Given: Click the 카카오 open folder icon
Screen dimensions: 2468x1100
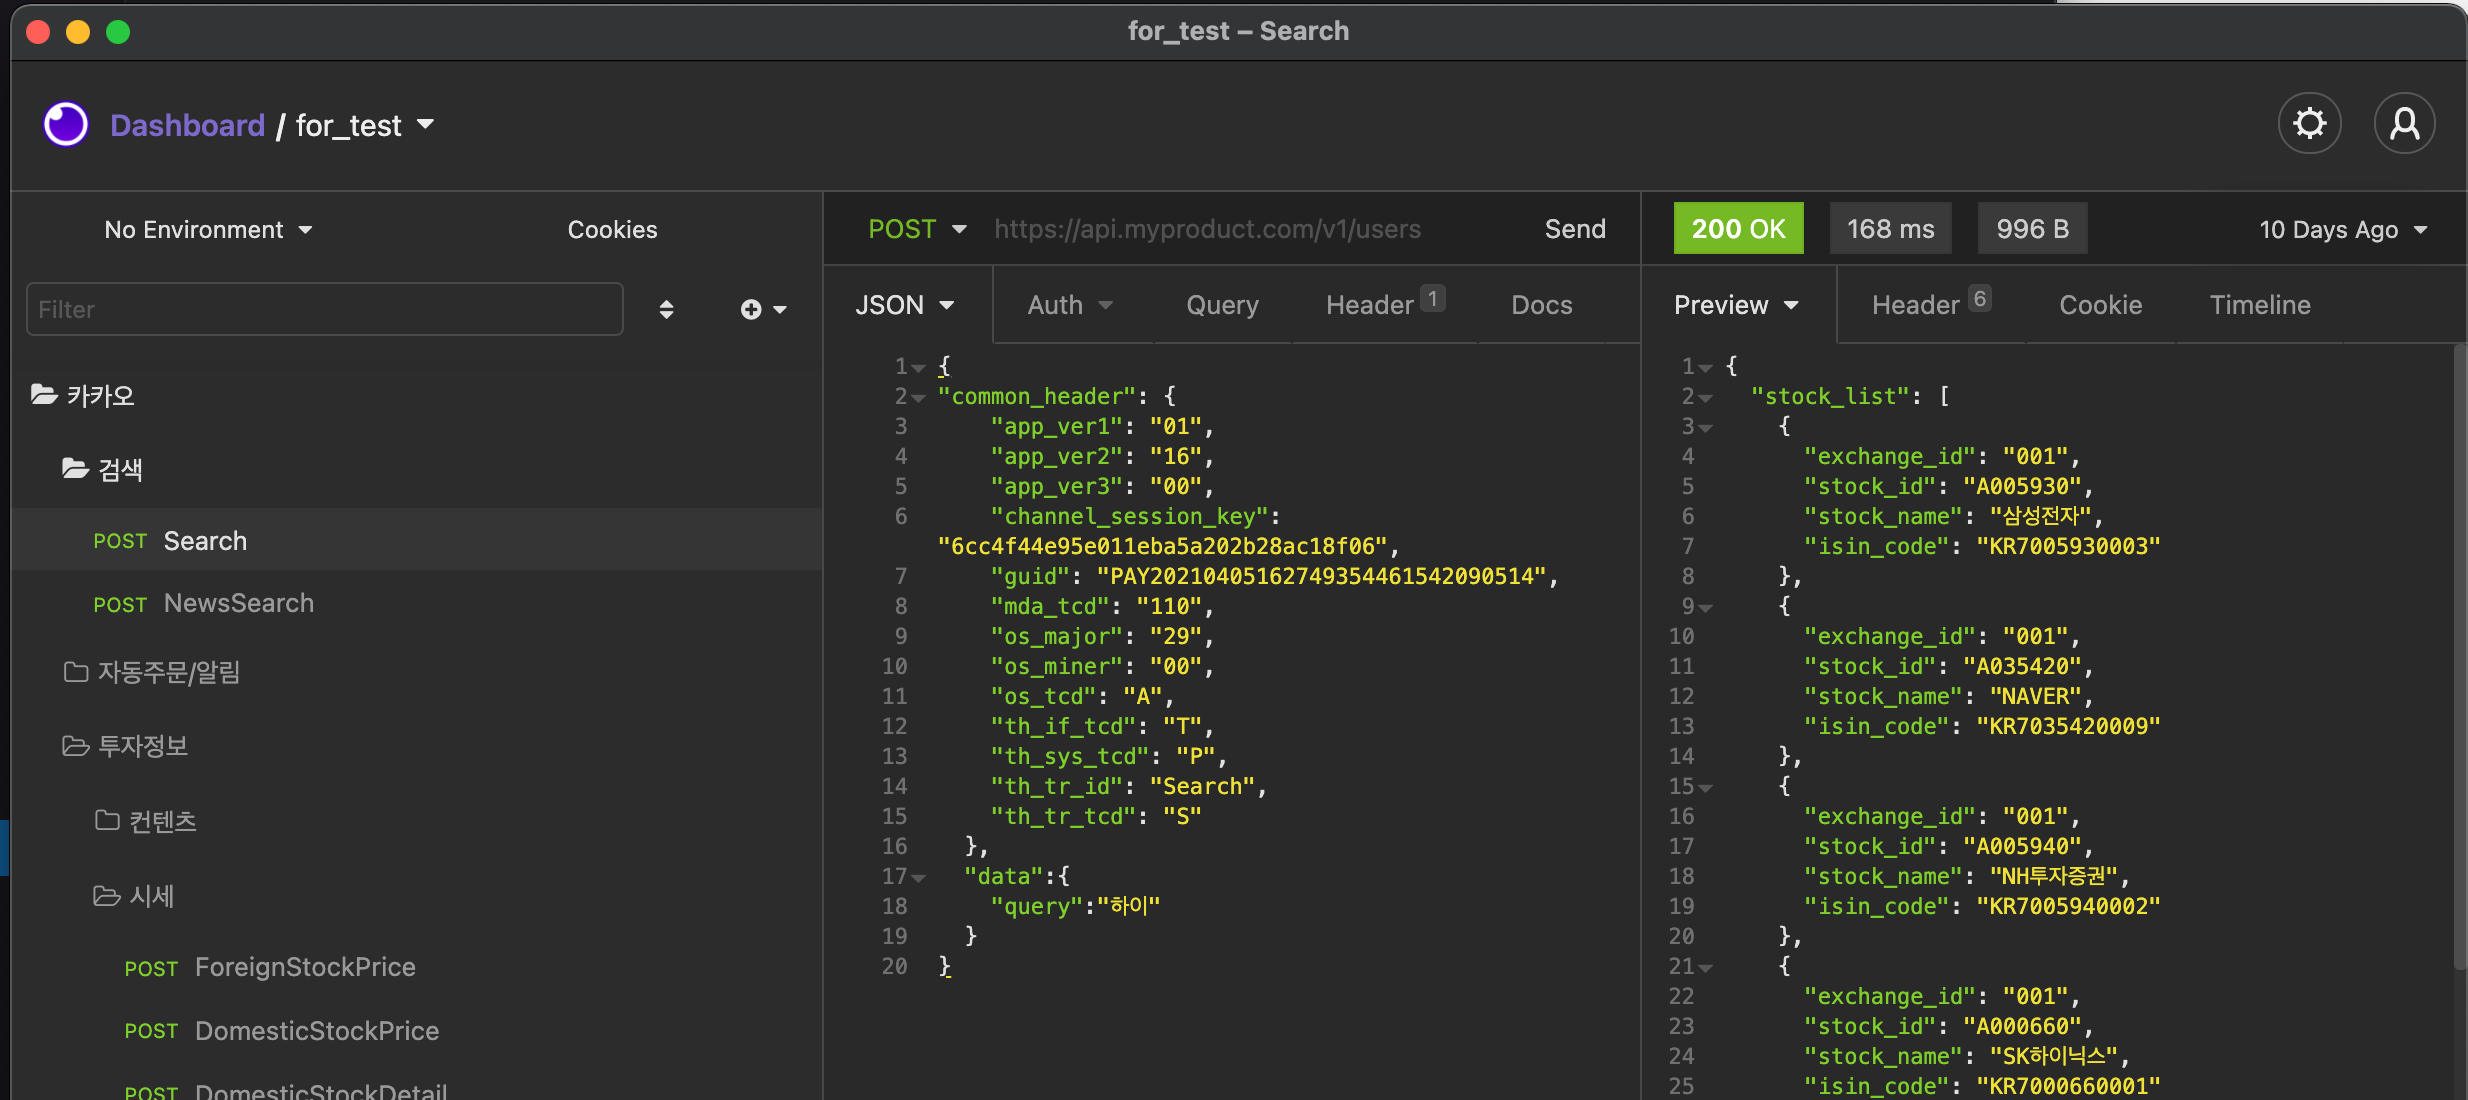Looking at the screenshot, I should (44, 395).
